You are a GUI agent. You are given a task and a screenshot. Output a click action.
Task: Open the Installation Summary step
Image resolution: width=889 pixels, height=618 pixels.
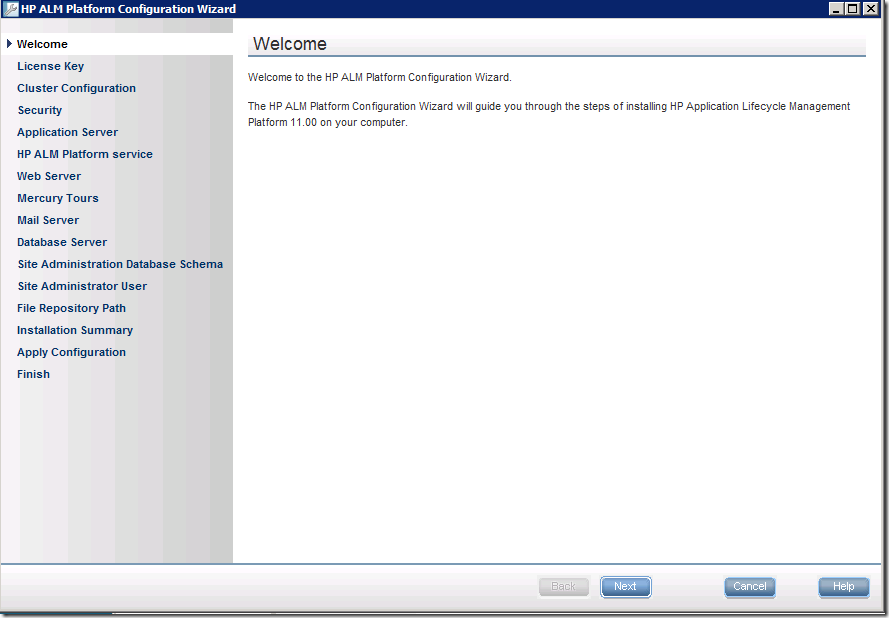coord(75,331)
